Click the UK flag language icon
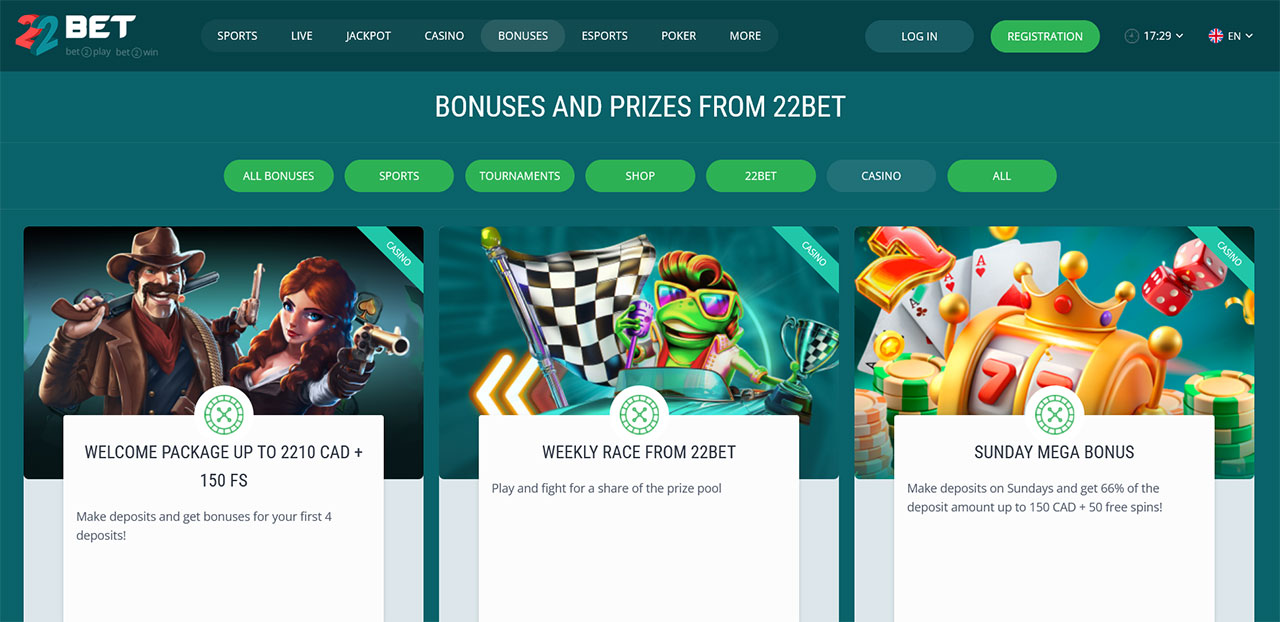Image resolution: width=1280 pixels, height=622 pixels. pyautogui.click(x=1216, y=36)
